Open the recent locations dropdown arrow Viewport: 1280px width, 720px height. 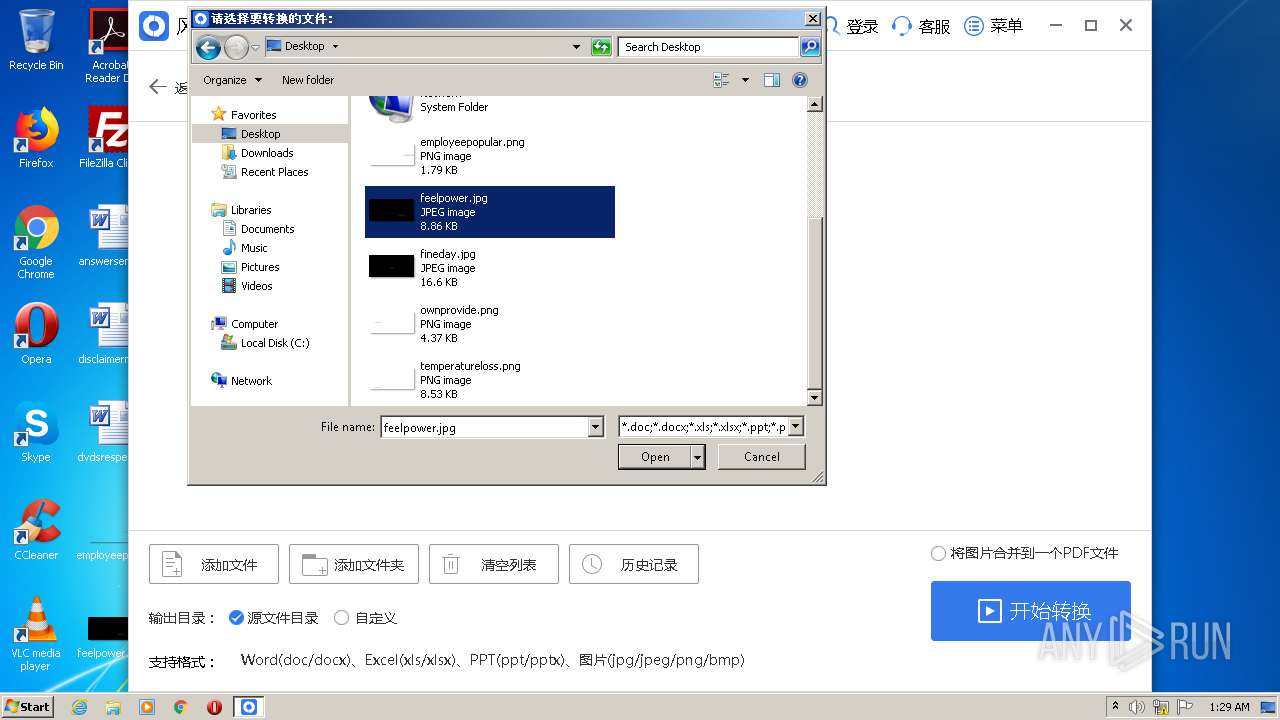point(256,47)
